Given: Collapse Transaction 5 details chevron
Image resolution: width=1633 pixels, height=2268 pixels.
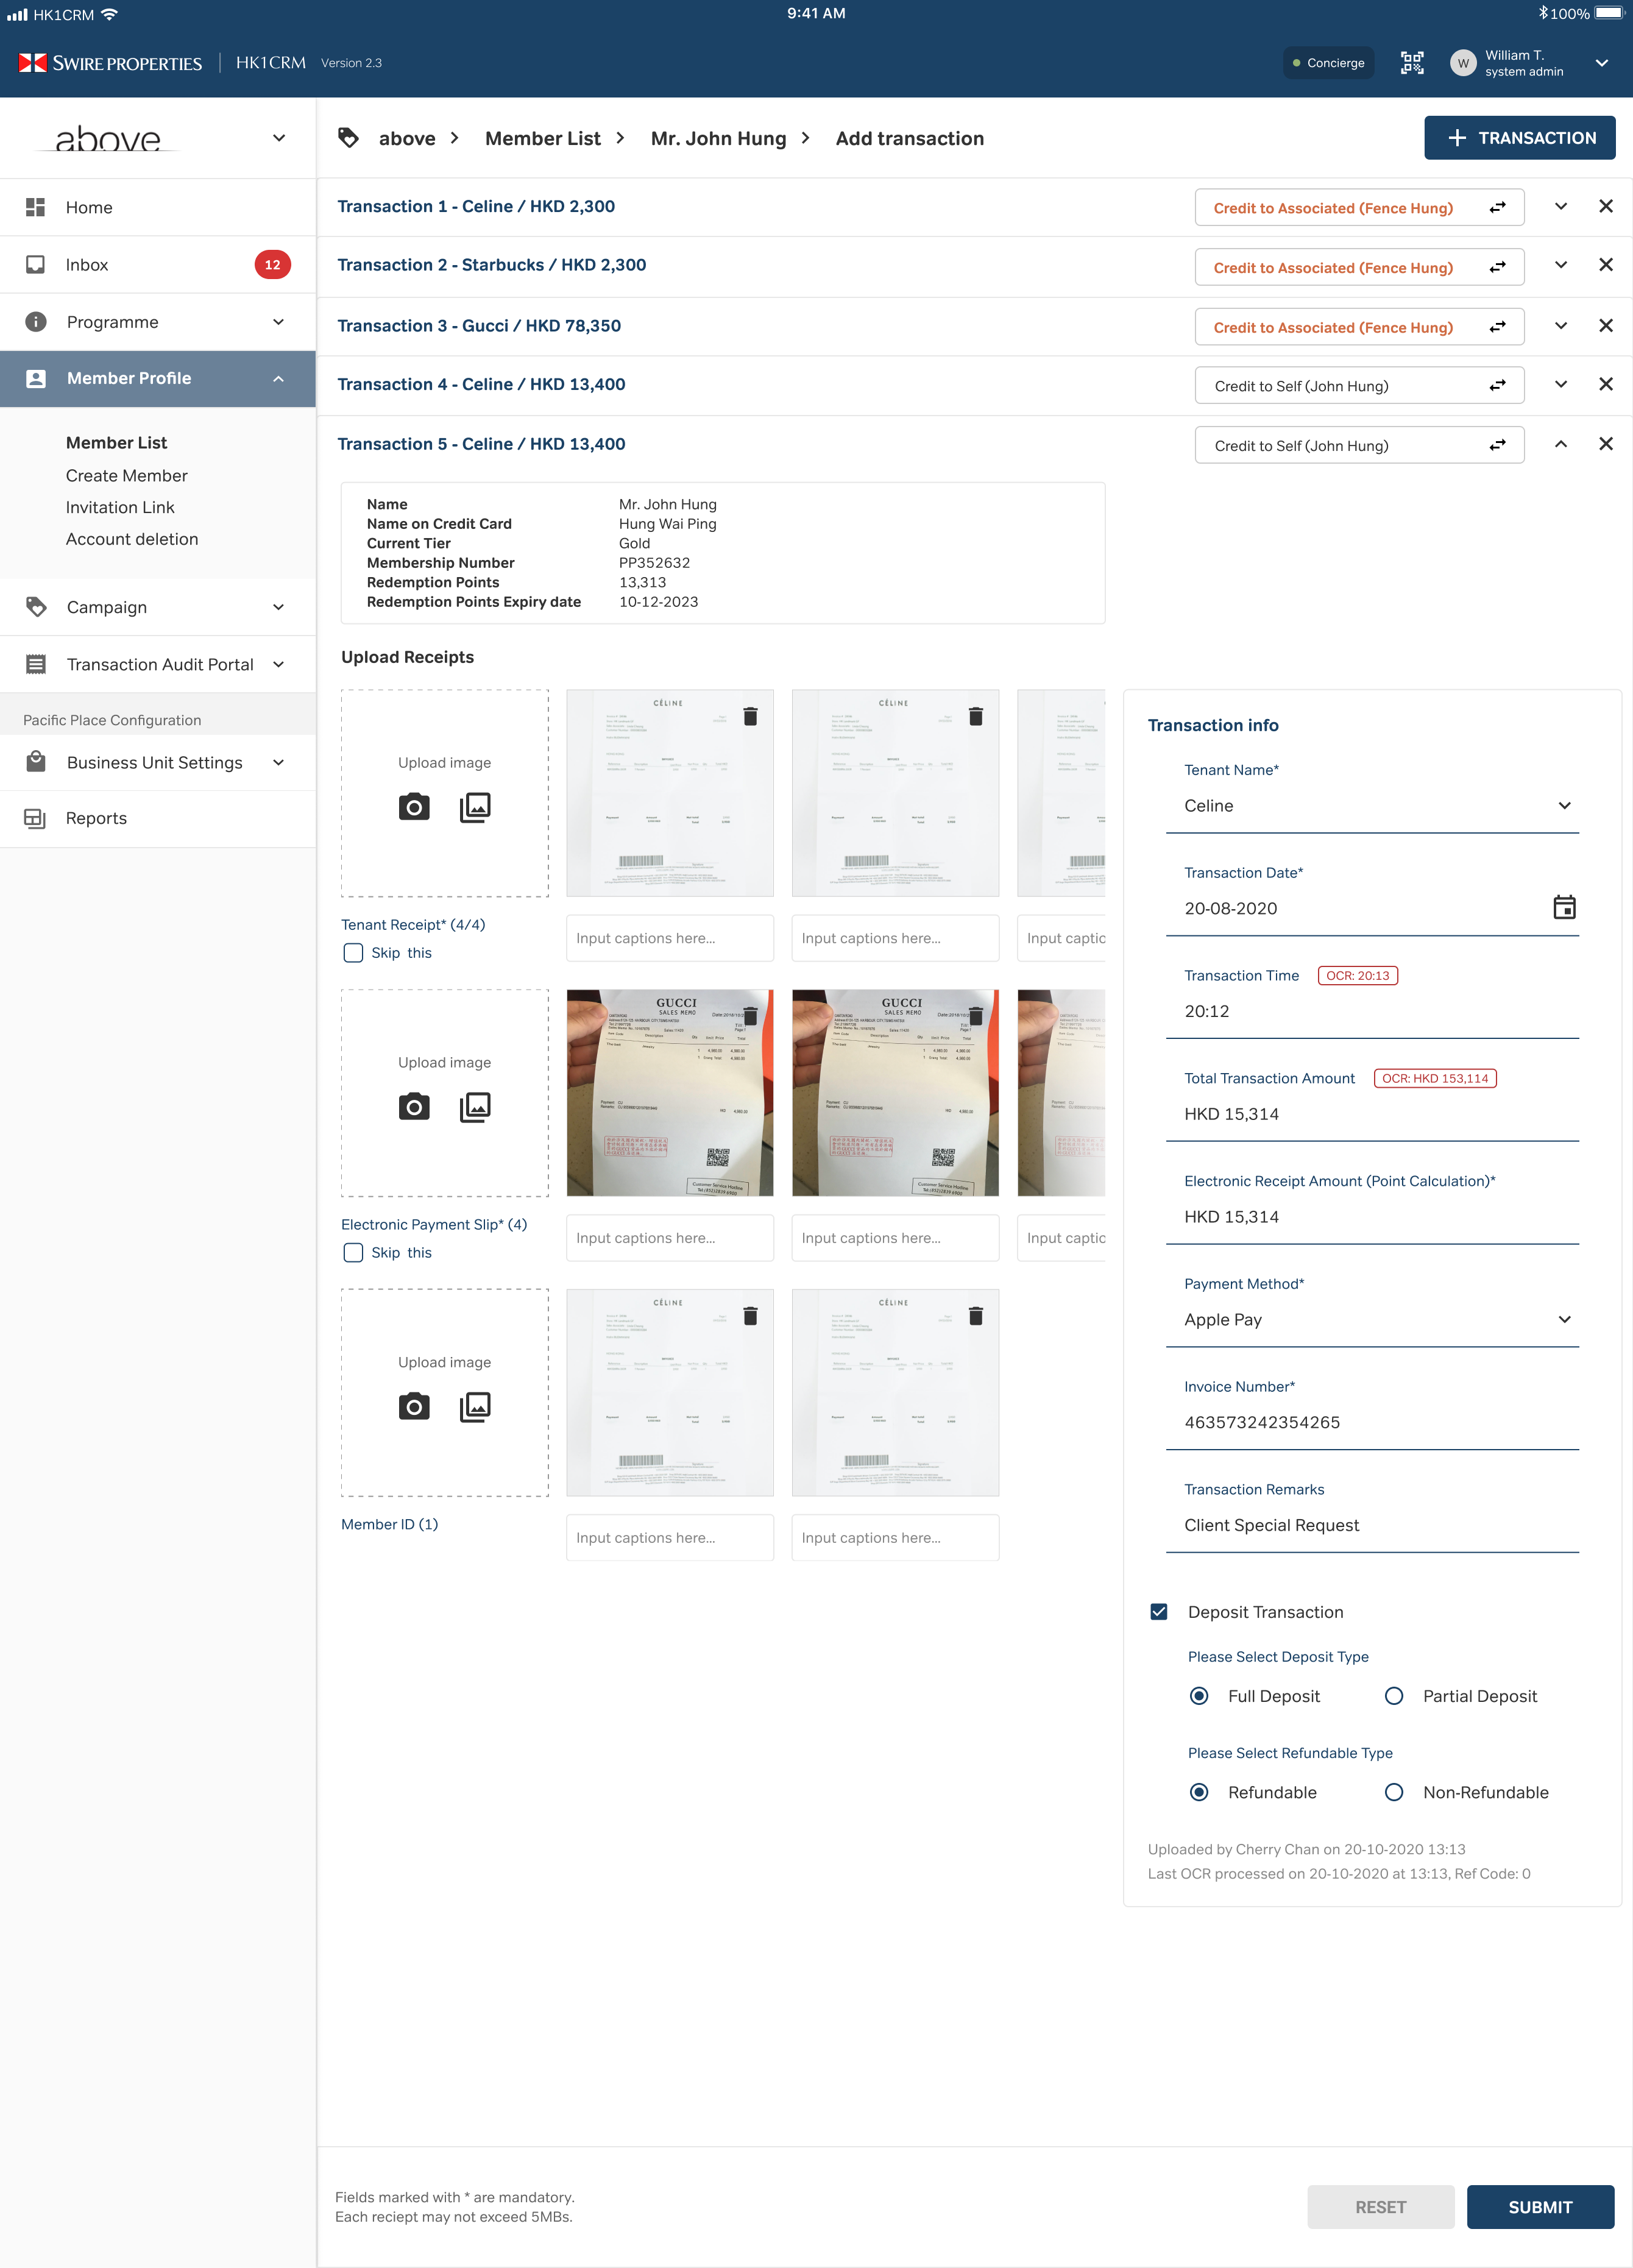Looking at the screenshot, I should [x=1561, y=444].
